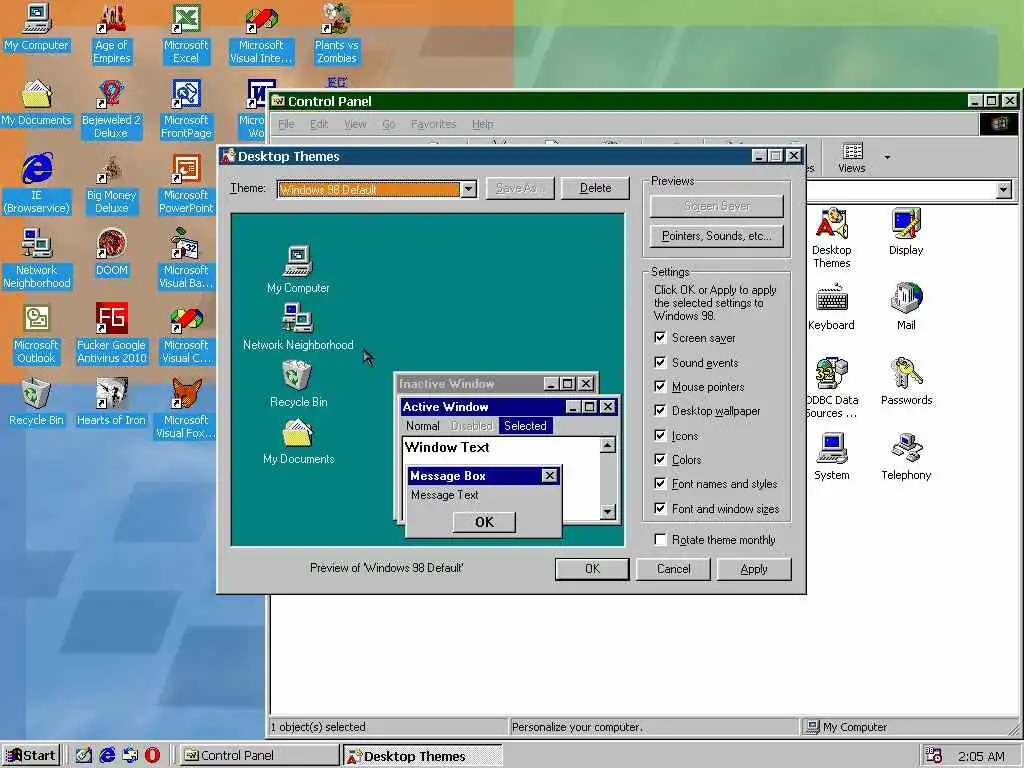The width and height of the screenshot is (1024, 768).
Task: Switch to Control Panel taskbar button
Action: (259, 756)
